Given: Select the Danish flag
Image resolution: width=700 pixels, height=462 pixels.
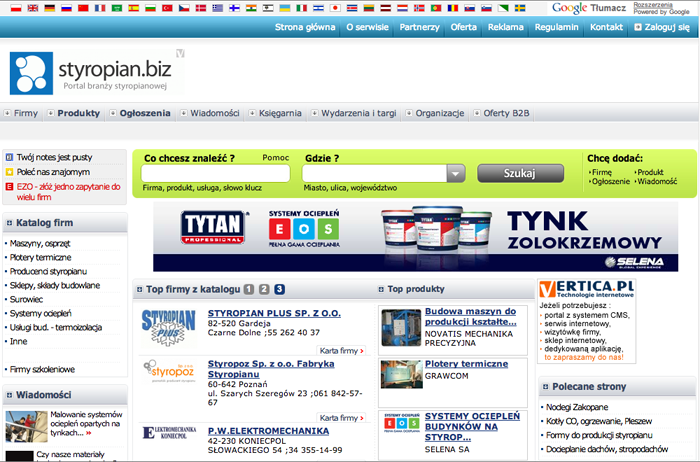Looking at the screenshot, I should point(201,8).
